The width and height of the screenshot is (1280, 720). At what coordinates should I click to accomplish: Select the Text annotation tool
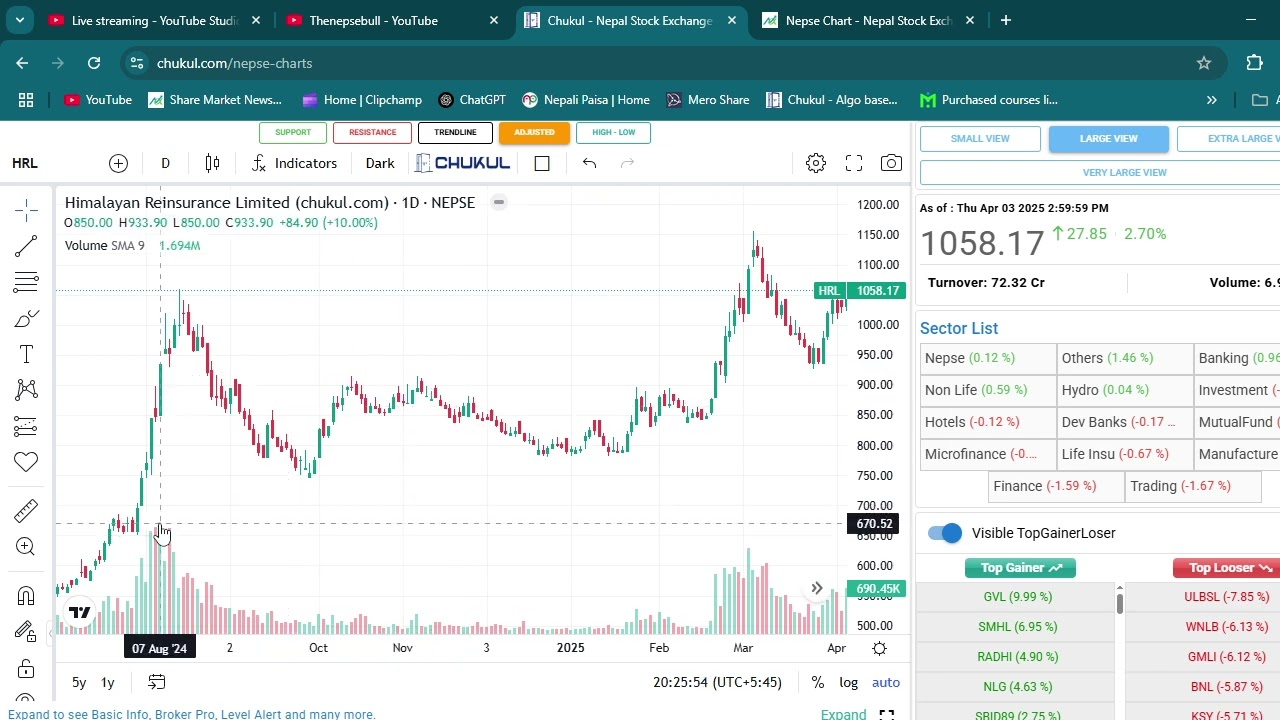(26, 354)
